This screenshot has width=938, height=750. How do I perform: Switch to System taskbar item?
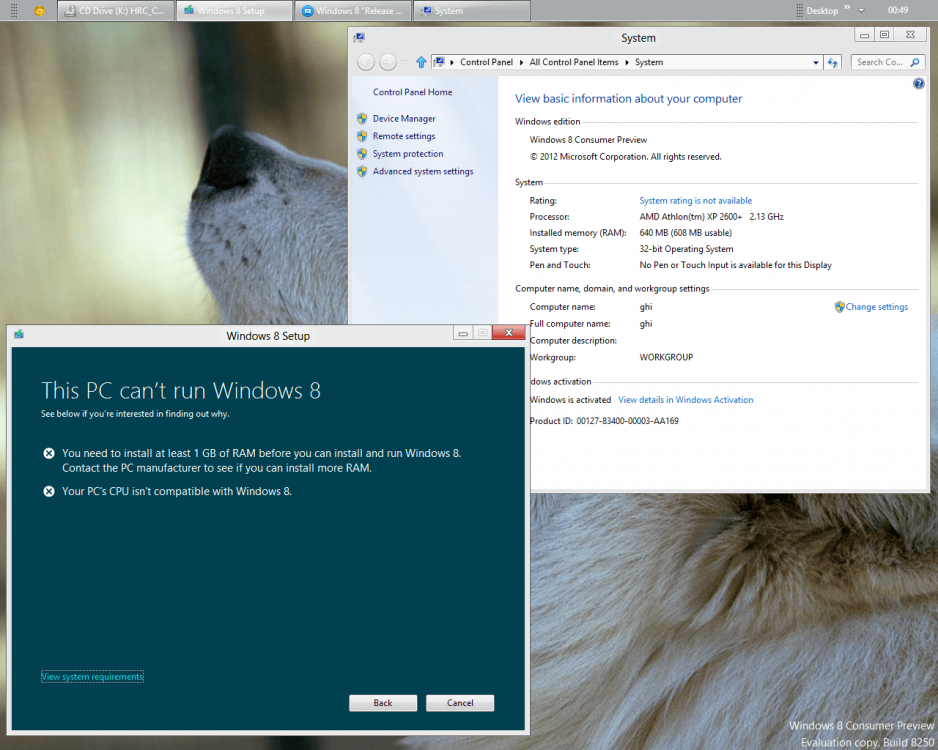tap(471, 11)
